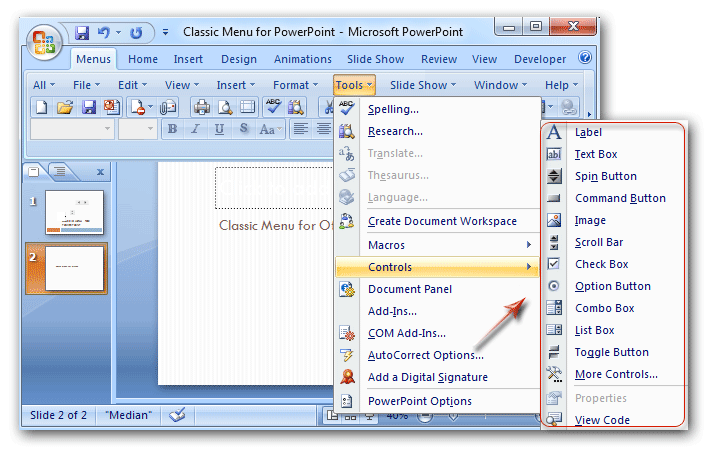This screenshot has width=708, height=451.
Task: Select COM Add-Ins... menu entry
Action: [x=437, y=333]
